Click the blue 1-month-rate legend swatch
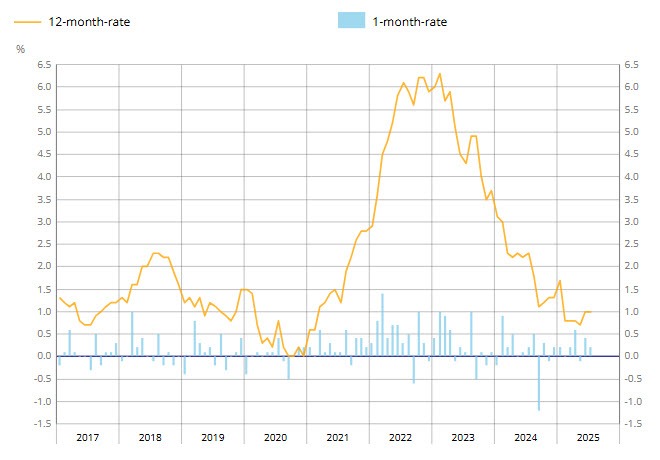Screen dimensions: 660x460 [x=351, y=20]
